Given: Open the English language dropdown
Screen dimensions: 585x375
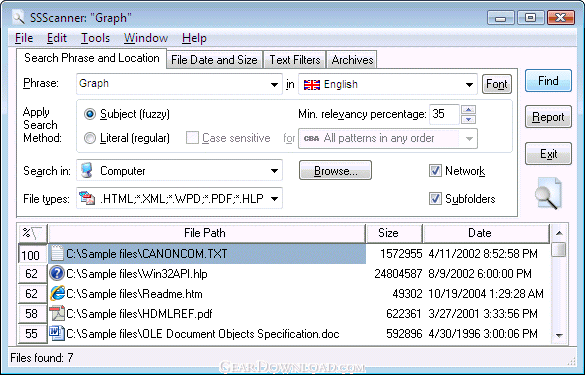Looking at the screenshot, I should pyautogui.click(x=469, y=85).
